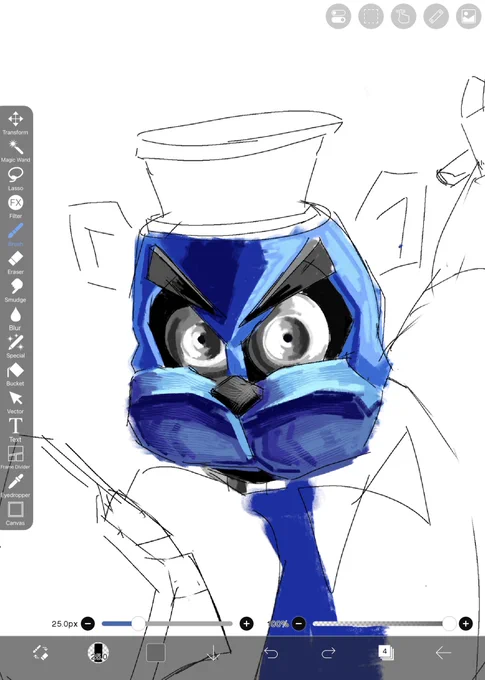
Task: Redo the last stroke
Action: [x=328, y=653]
